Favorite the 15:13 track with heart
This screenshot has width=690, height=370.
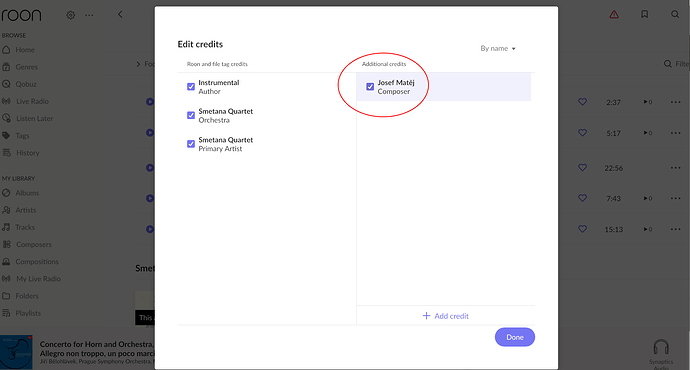pyautogui.click(x=582, y=229)
